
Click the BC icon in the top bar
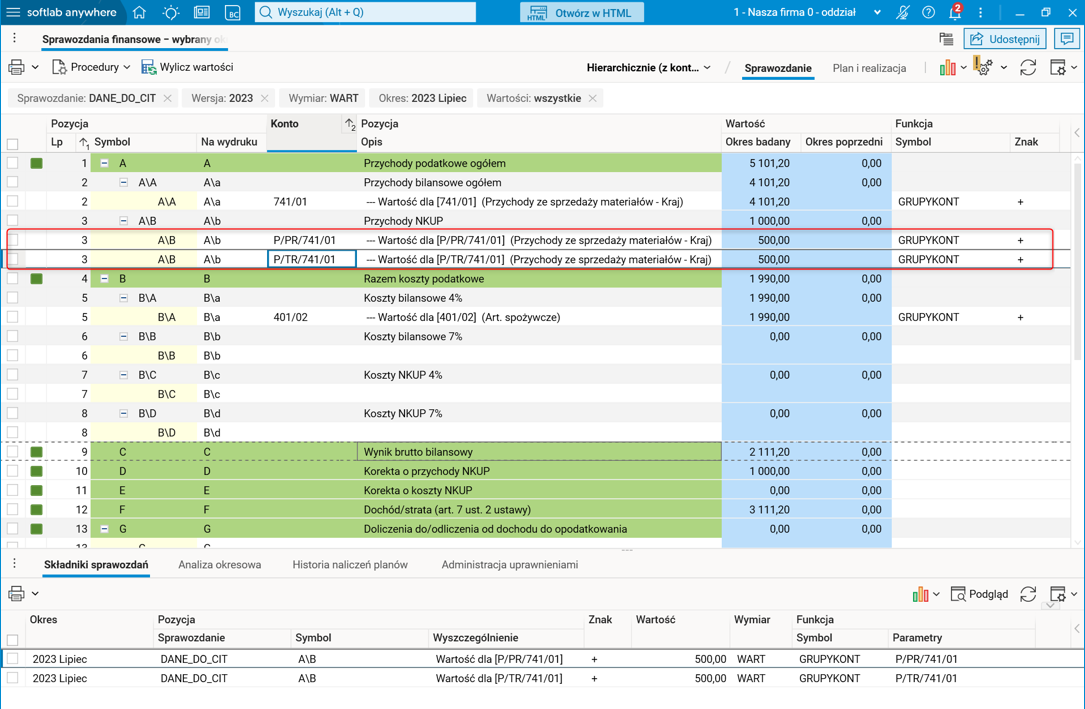(234, 13)
